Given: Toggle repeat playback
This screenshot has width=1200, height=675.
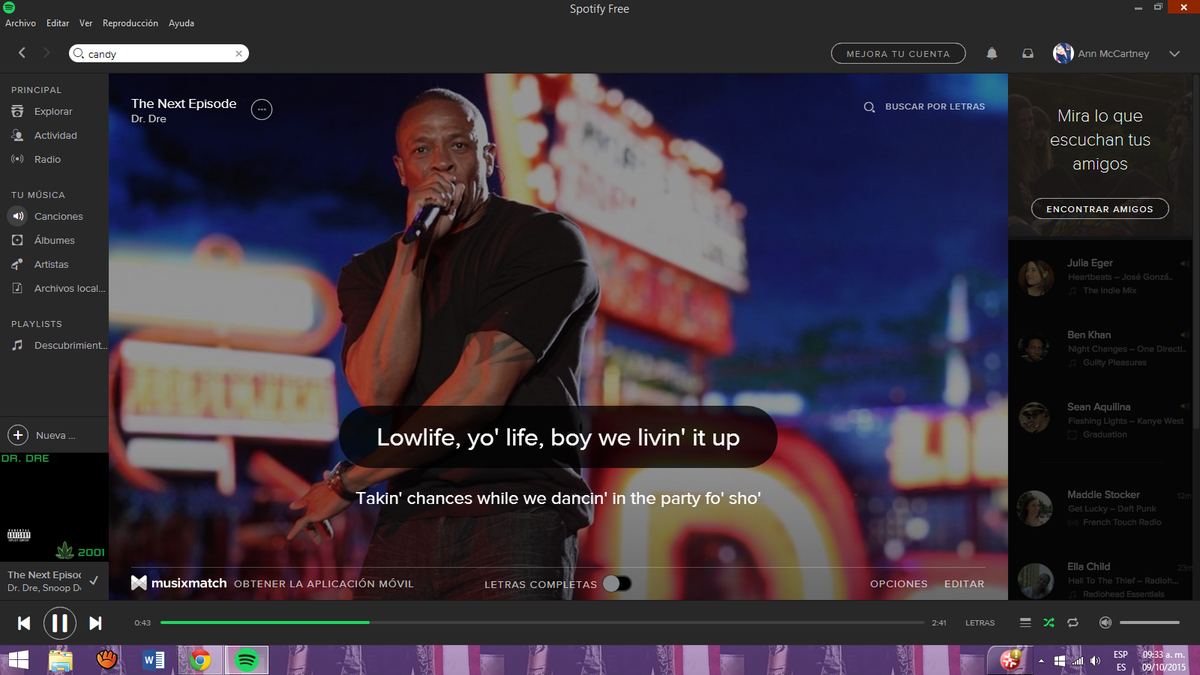Looking at the screenshot, I should tap(1073, 623).
